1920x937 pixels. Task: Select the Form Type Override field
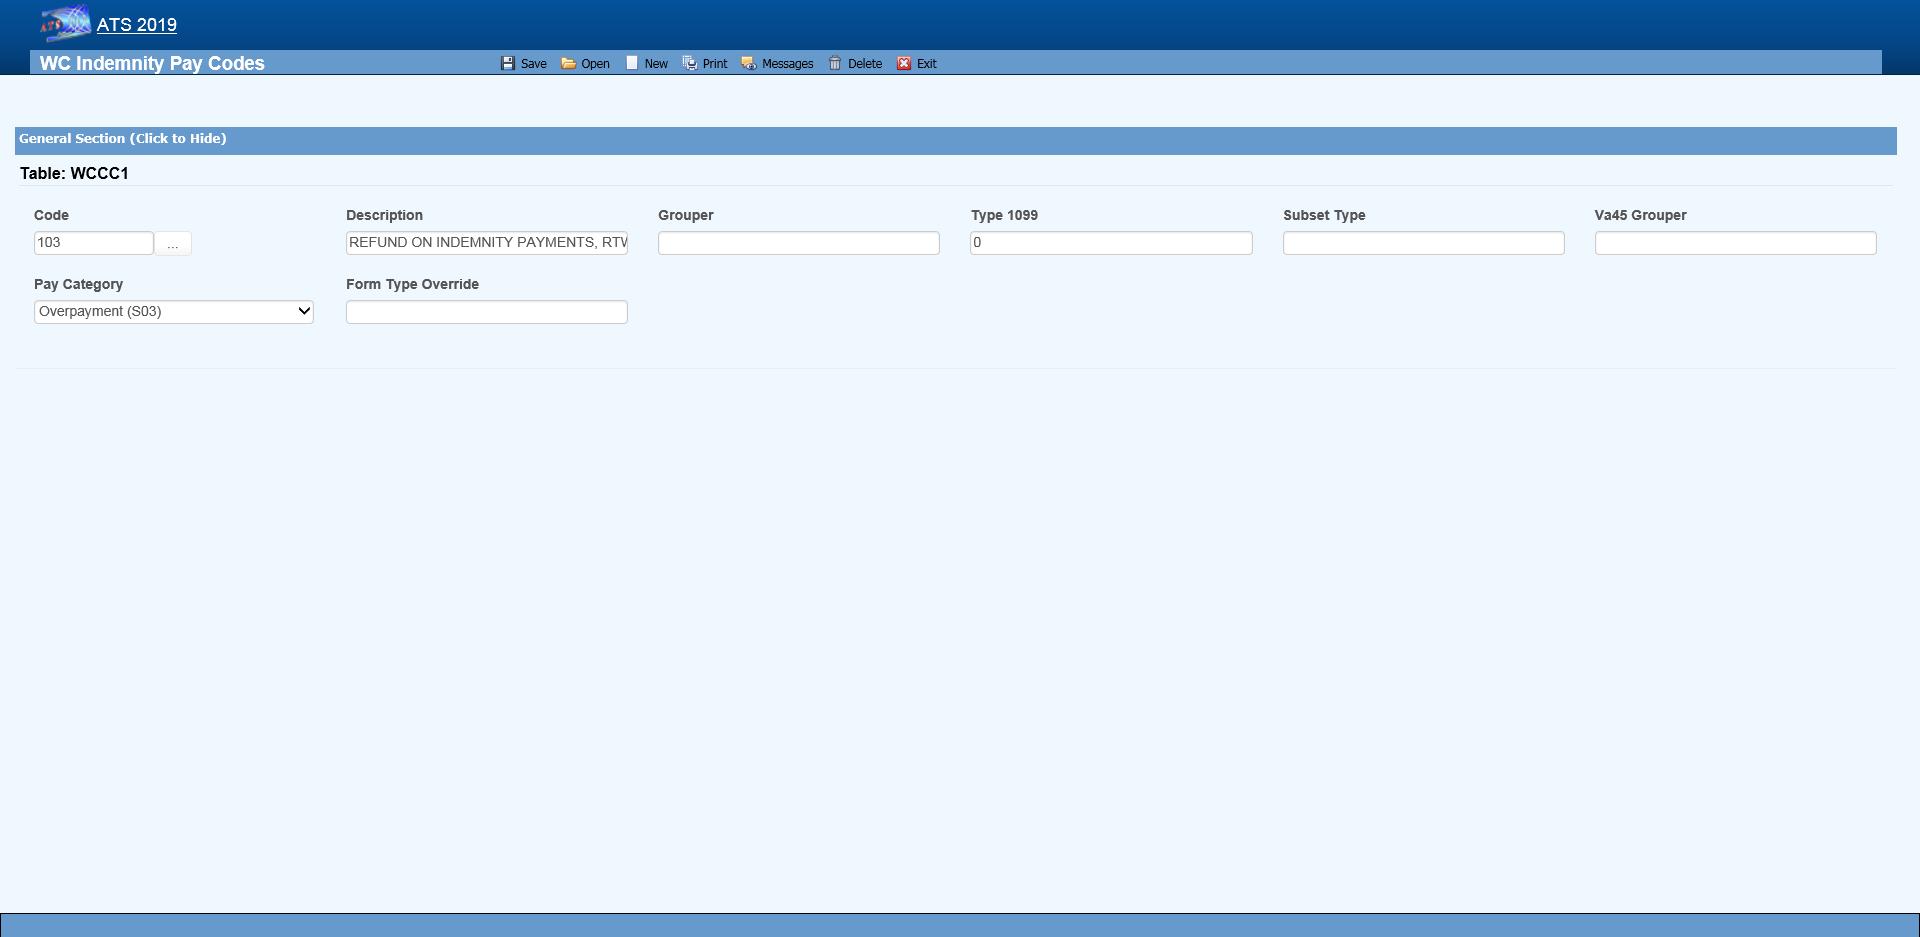486,312
